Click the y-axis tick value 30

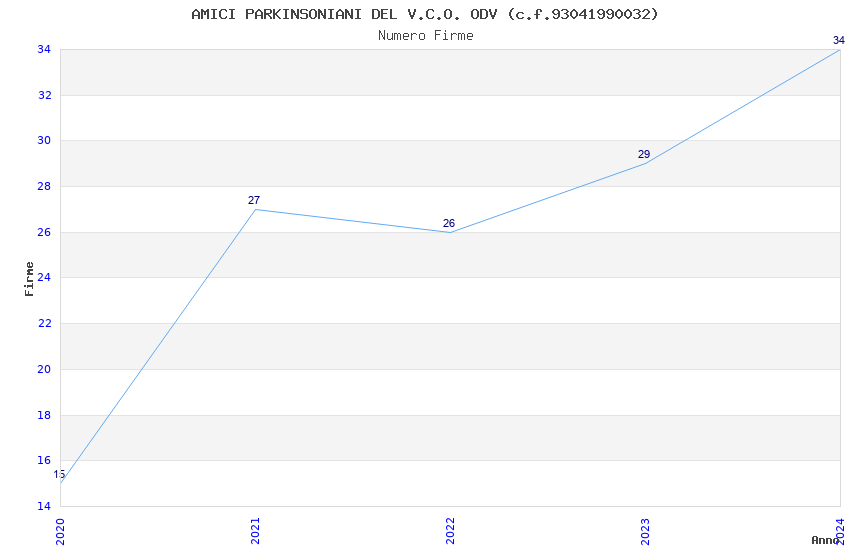pyautogui.click(x=44, y=140)
